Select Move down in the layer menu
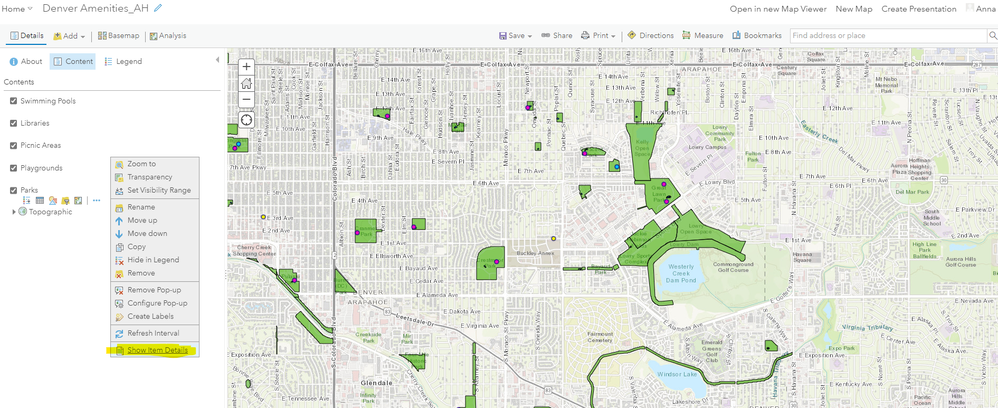Viewport: 998px width, 408px height. pyautogui.click(x=147, y=234)
